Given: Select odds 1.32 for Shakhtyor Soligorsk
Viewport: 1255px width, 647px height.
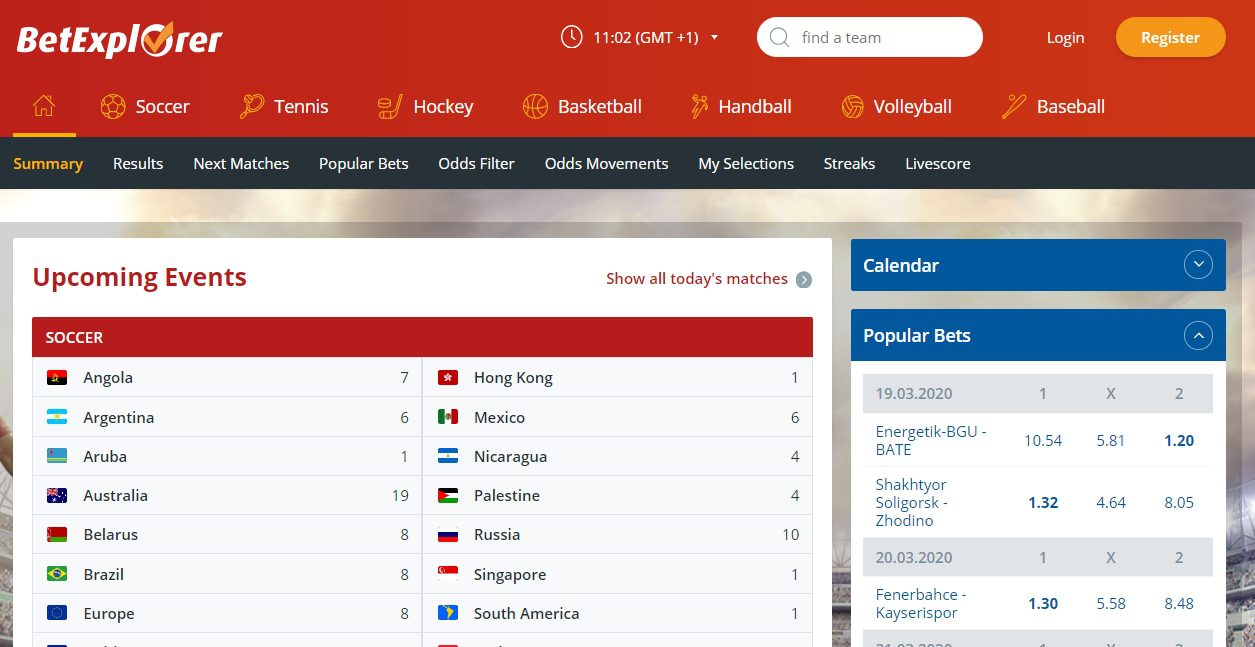Looking at the screenshot, I should [1043, 503].
